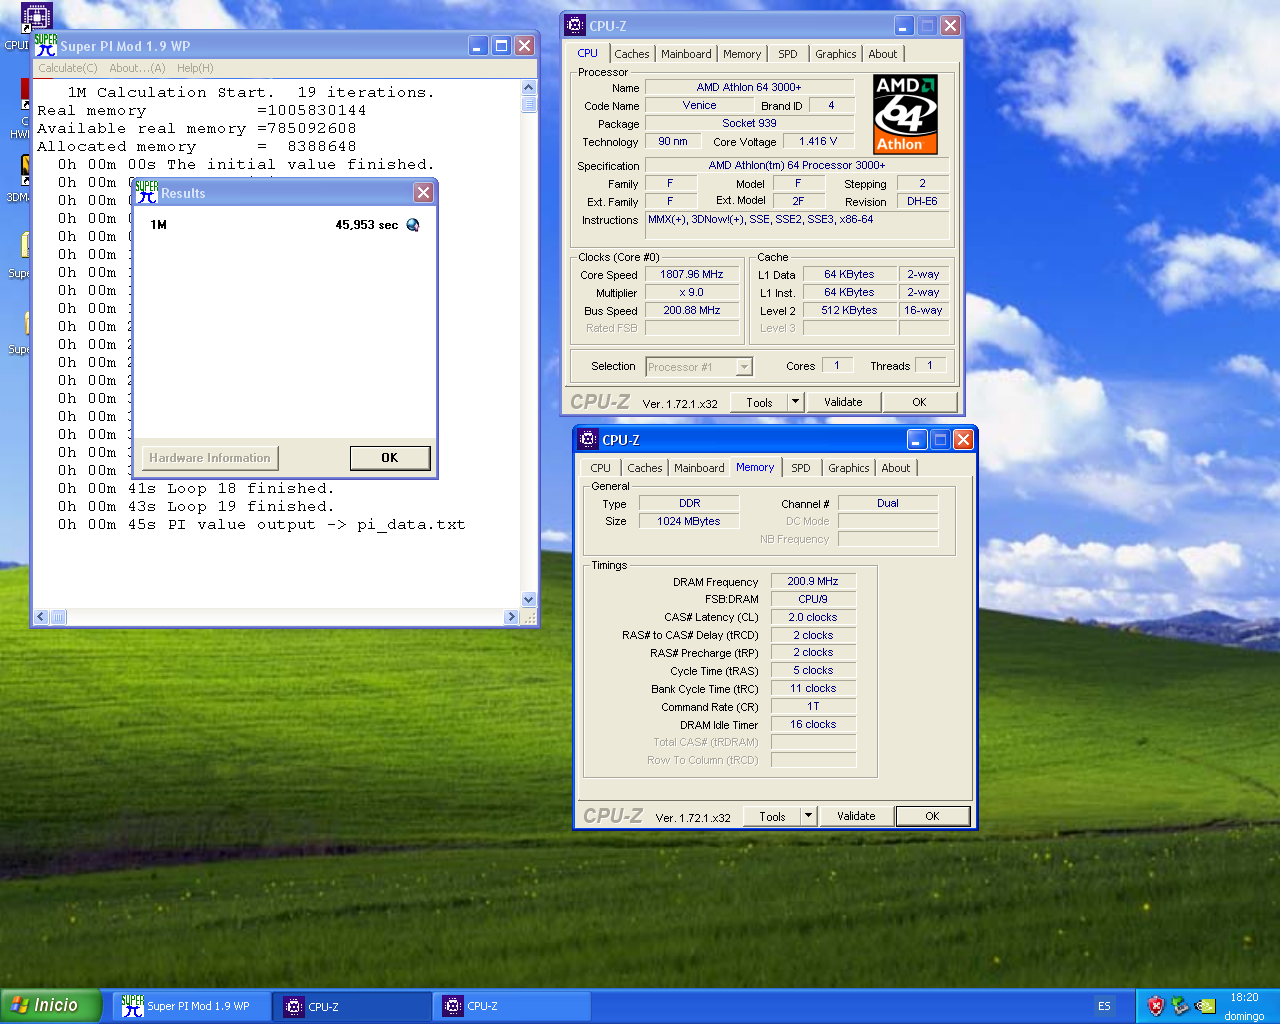Select About tab in lower CPU-Z window
This screenshot has width=1280, height=1024.
coord(896,468)
